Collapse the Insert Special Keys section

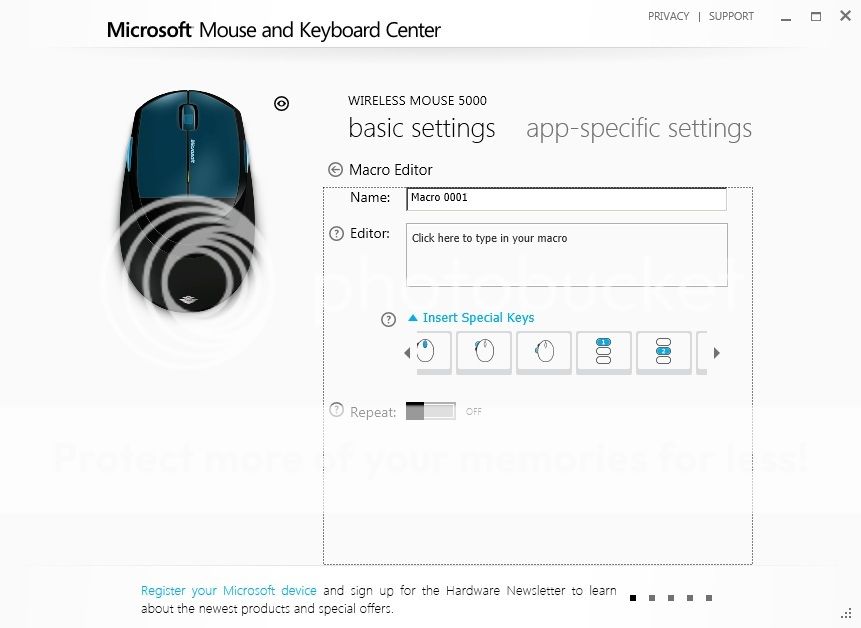pyautogui.click(x=470, y=317)
